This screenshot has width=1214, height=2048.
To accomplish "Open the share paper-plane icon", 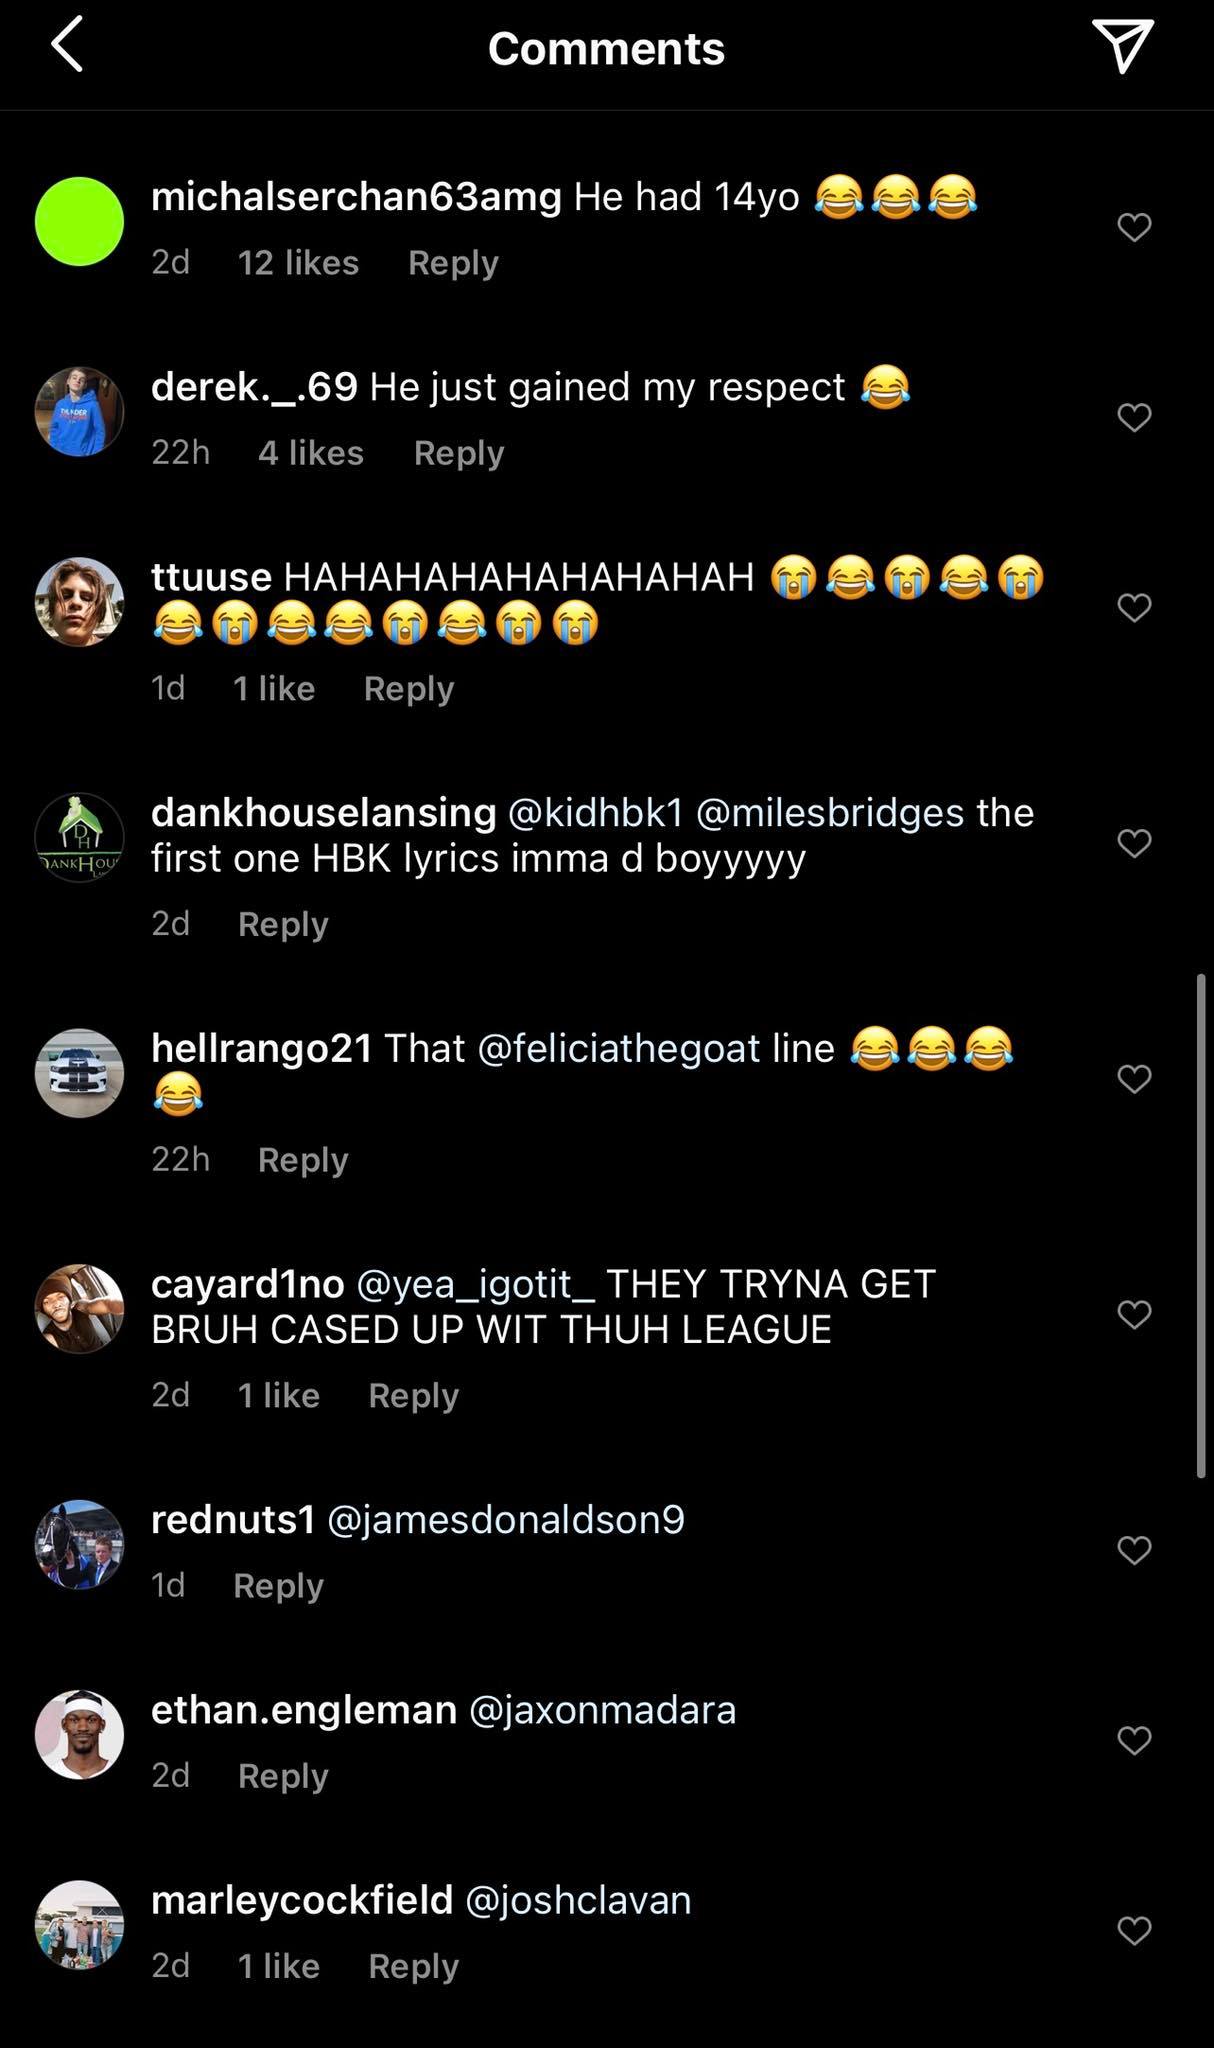I will pyautogui.click(x=1122, y=47).
